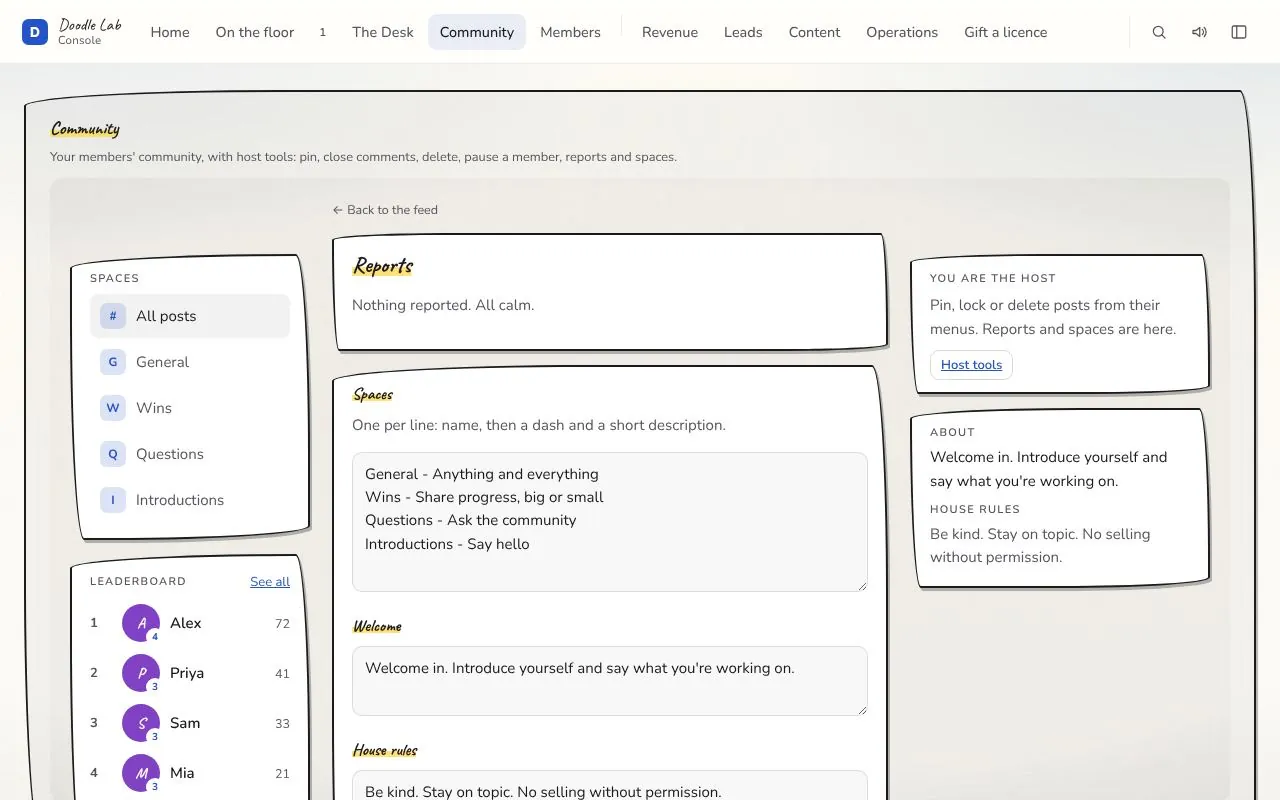Viewport: 1280px width, 800px height.
Task: Select the Introductions space
Action: coord(190,500)
